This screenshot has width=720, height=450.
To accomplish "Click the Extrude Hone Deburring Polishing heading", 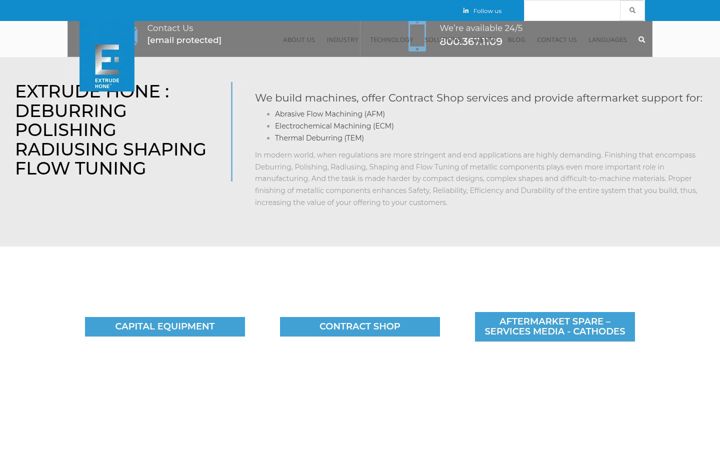I will click(x=111, y=130).
